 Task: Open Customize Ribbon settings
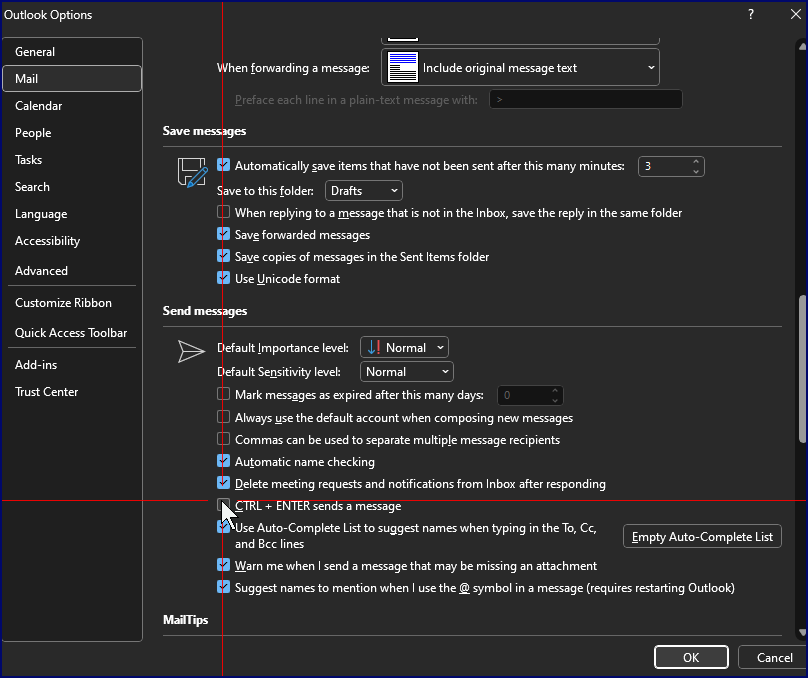click(72, 302)
